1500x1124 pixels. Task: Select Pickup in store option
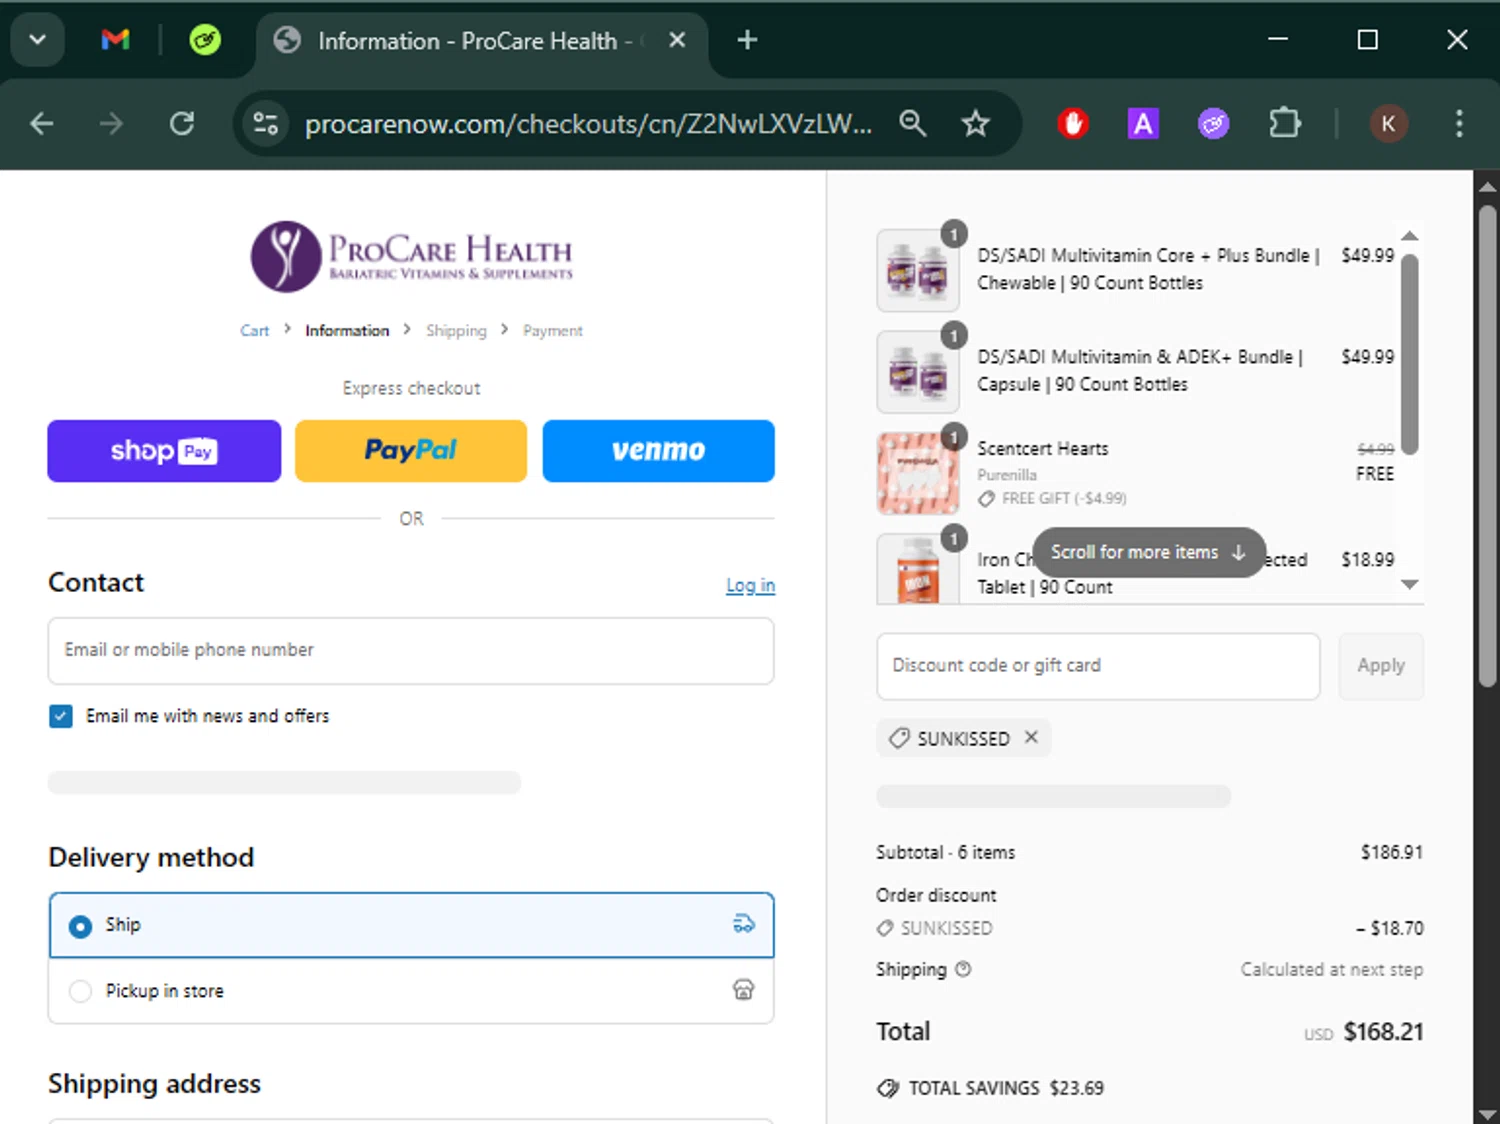point(411,991)
